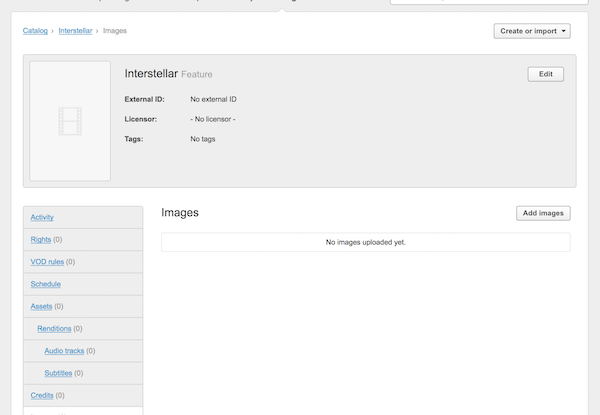
Task: Click the film poster placeholder thumbnail
Action: (x=70, y=121)
